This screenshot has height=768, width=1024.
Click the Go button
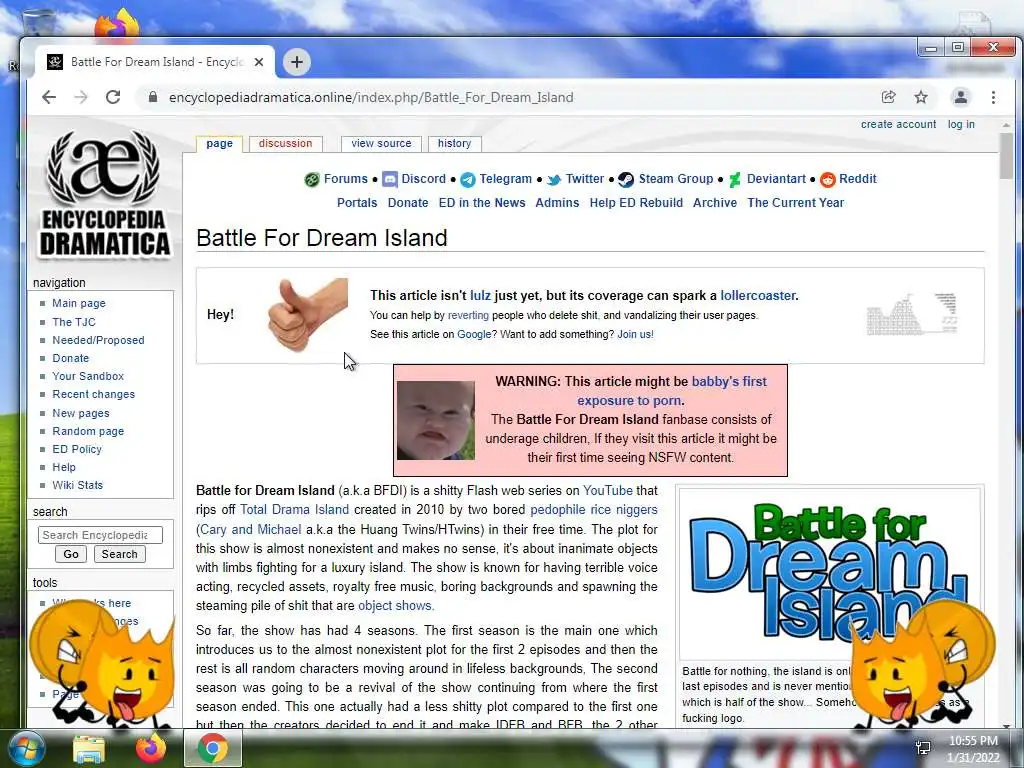tap(71, 554)
